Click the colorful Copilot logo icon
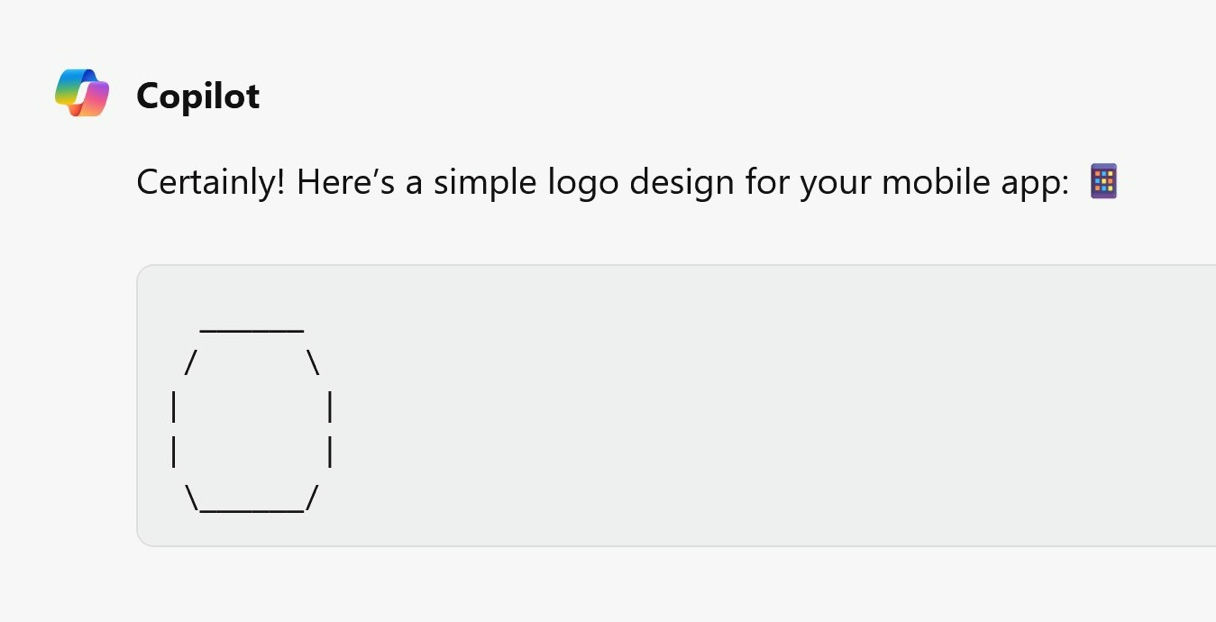 click(82, 93)
